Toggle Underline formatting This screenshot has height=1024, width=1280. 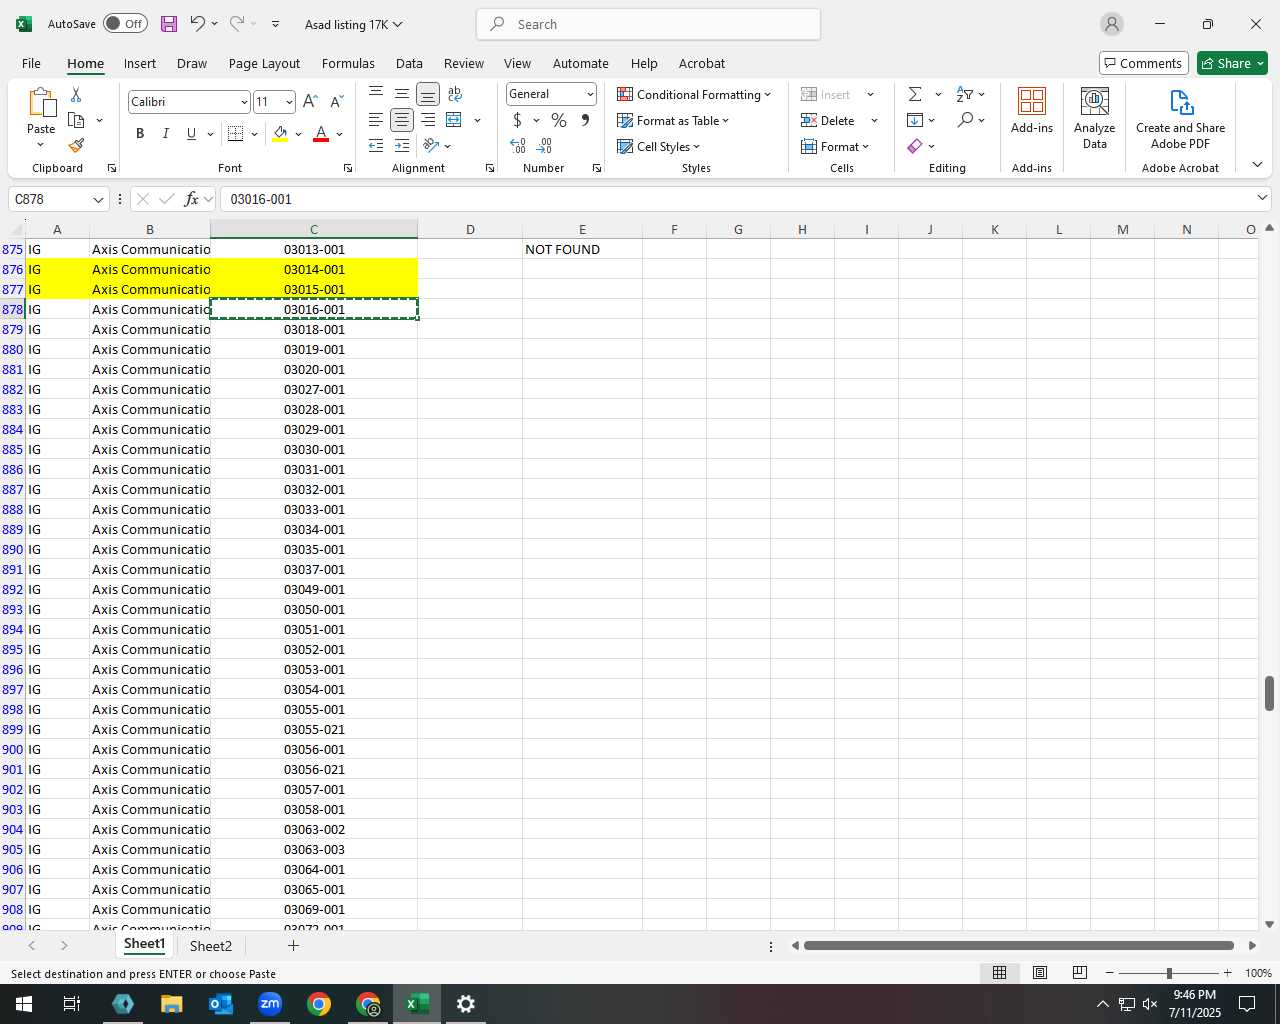click(x=191, y=133)
